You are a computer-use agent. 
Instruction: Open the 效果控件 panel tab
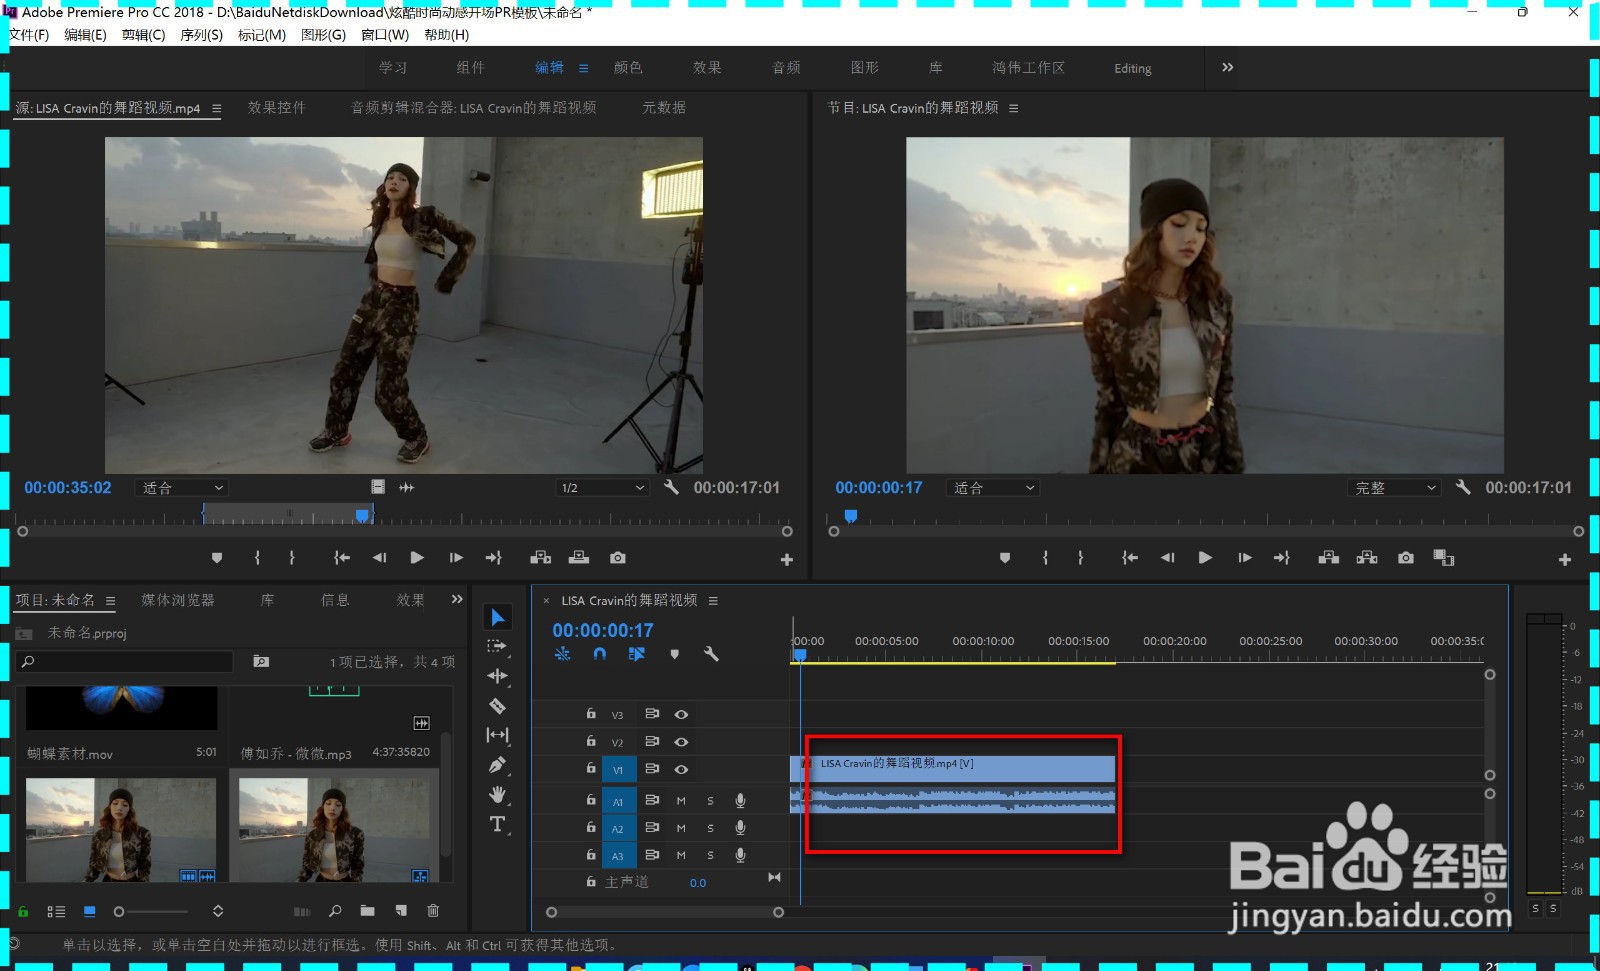click(276, 108)
